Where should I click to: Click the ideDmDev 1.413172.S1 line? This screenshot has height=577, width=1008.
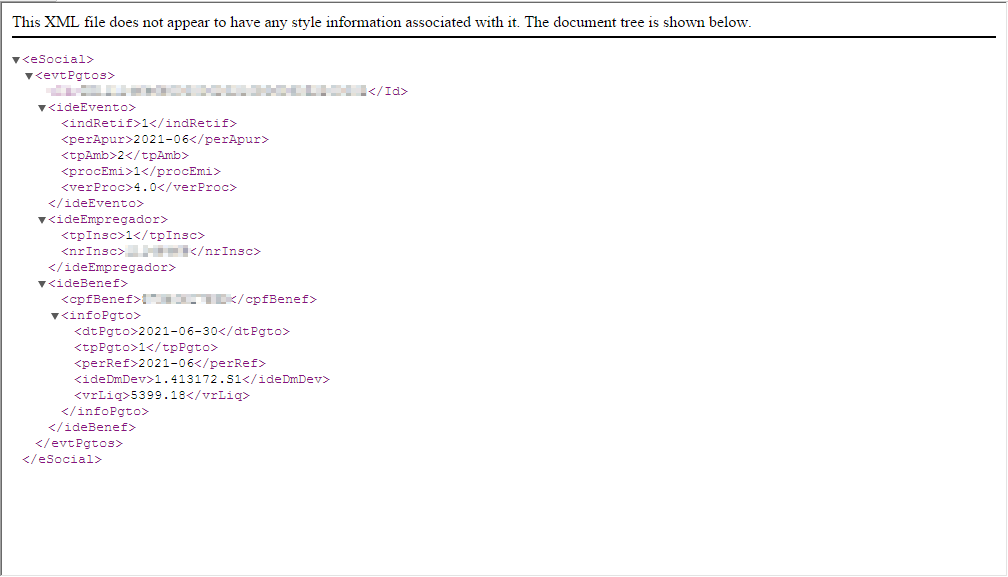tap(202, 380)
